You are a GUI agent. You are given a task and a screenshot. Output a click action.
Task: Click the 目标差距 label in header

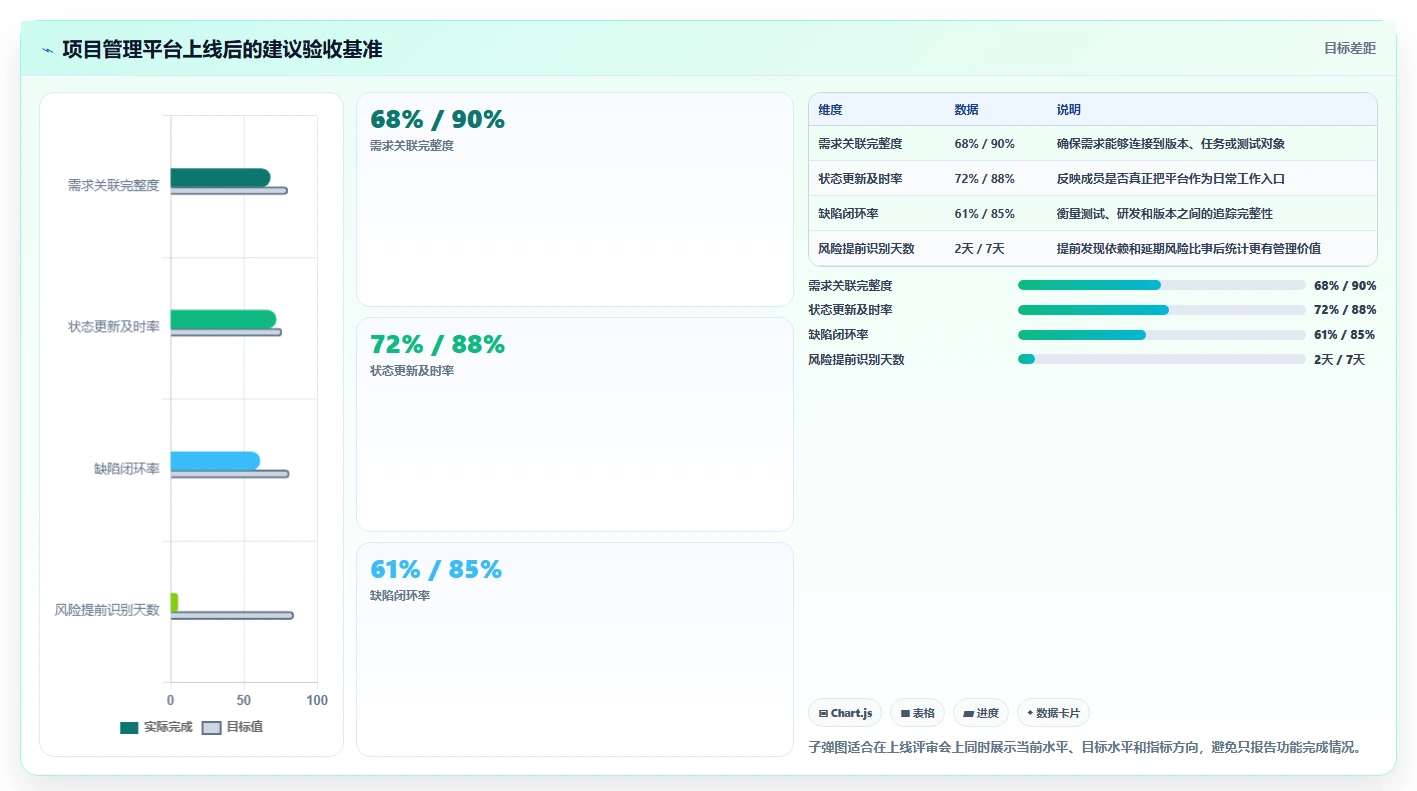click(1350, 48)
